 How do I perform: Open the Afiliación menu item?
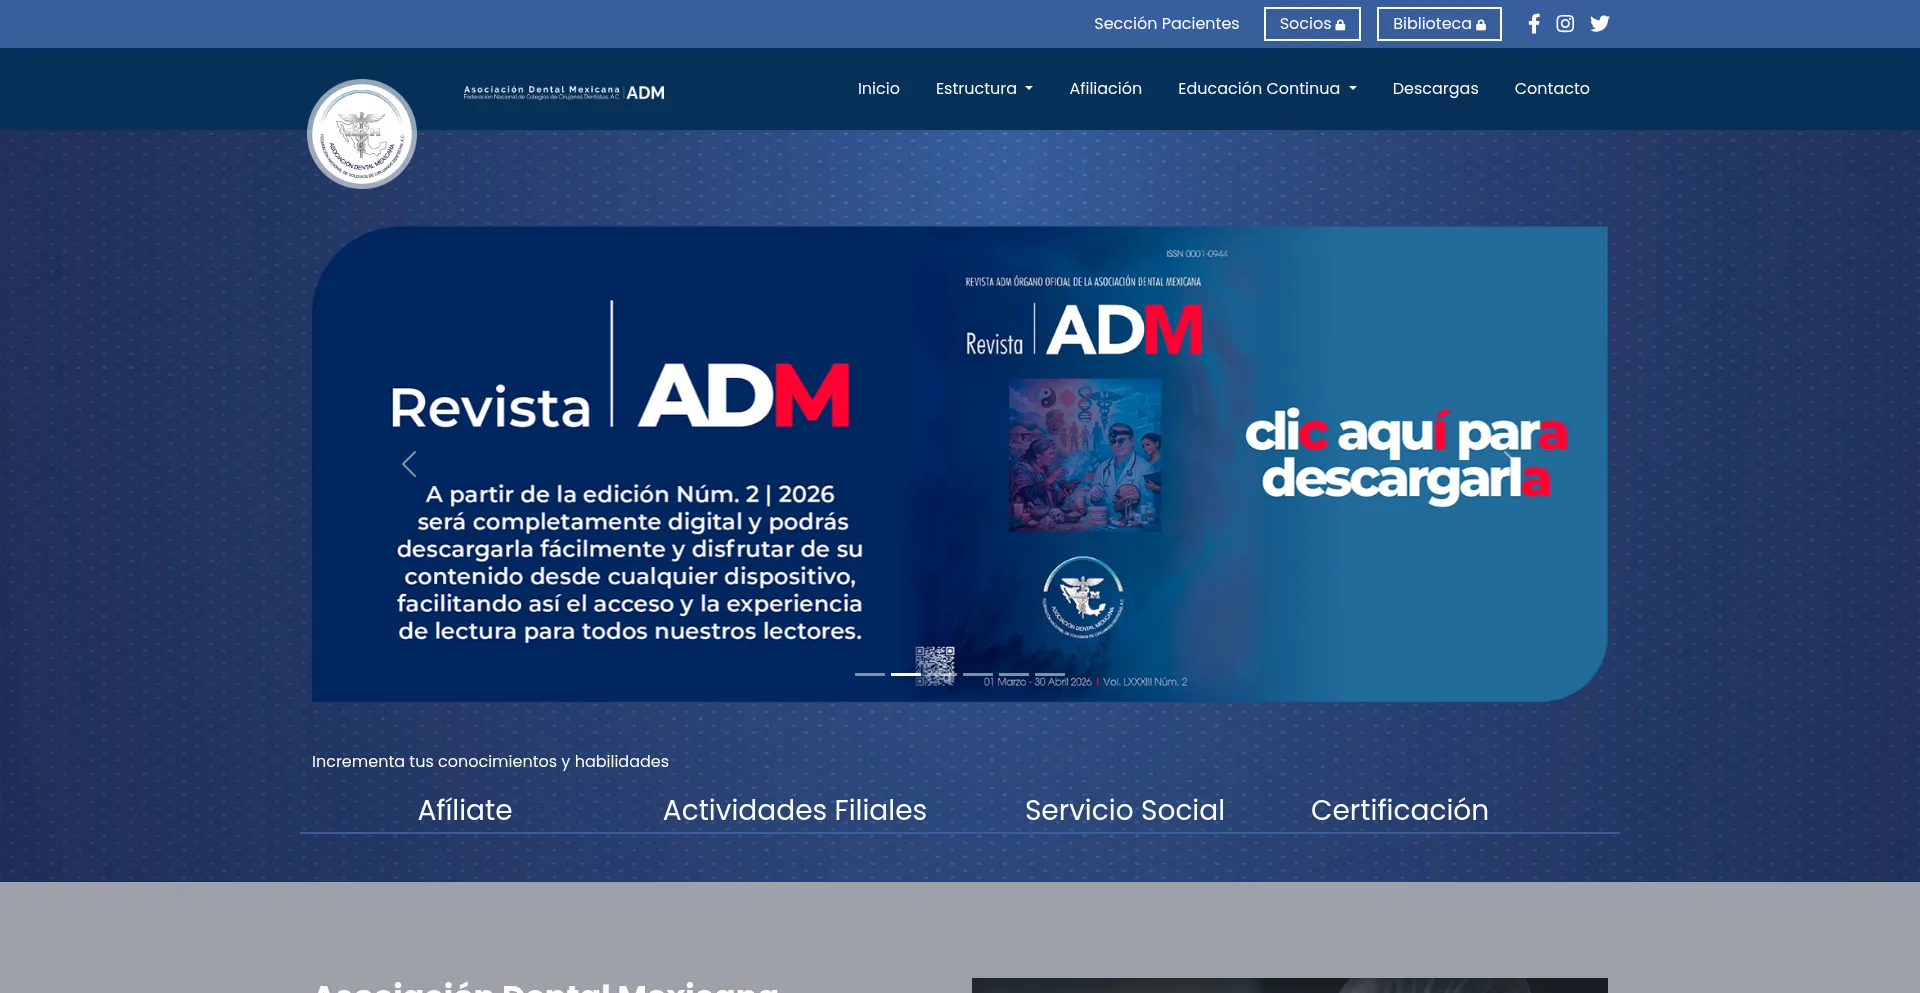pos(1105,89)
